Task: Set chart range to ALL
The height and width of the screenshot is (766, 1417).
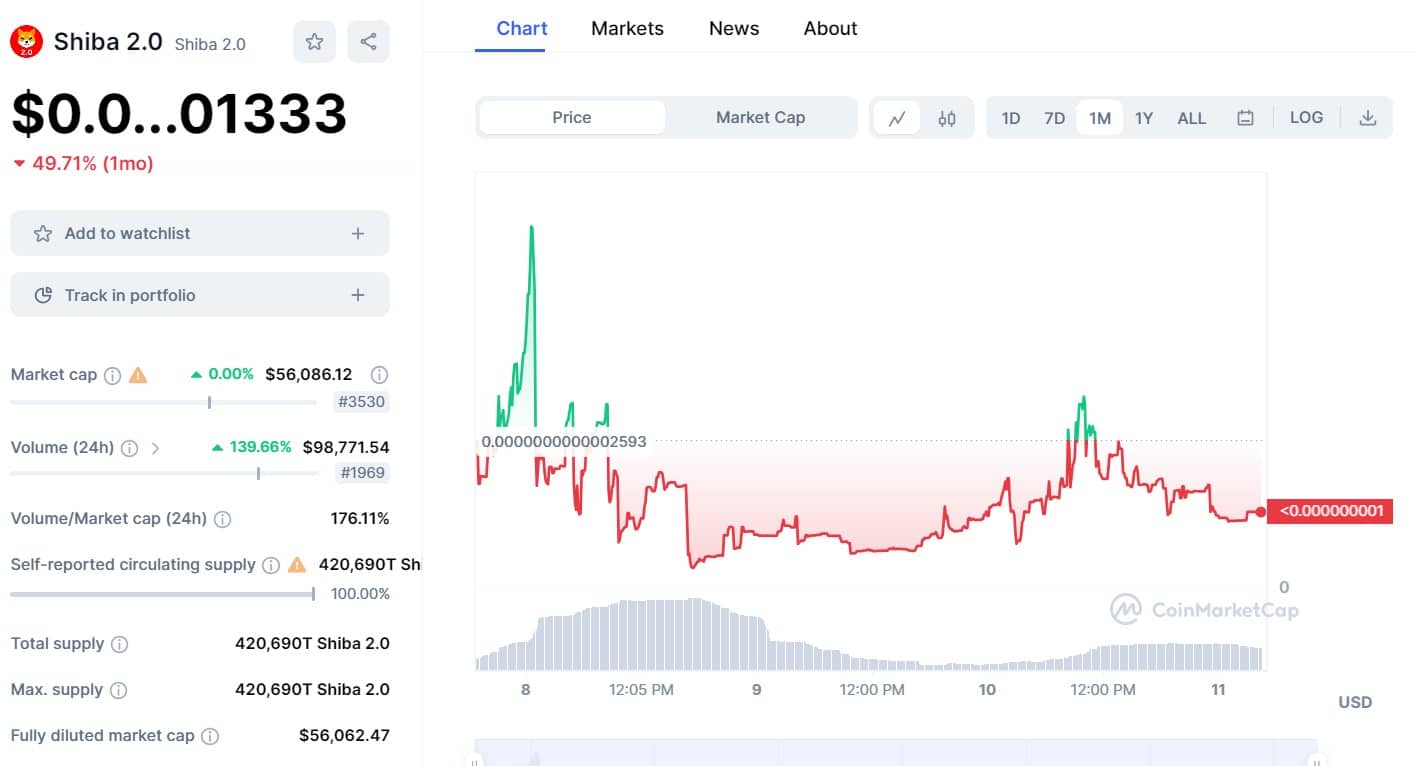Action: 1192,118
